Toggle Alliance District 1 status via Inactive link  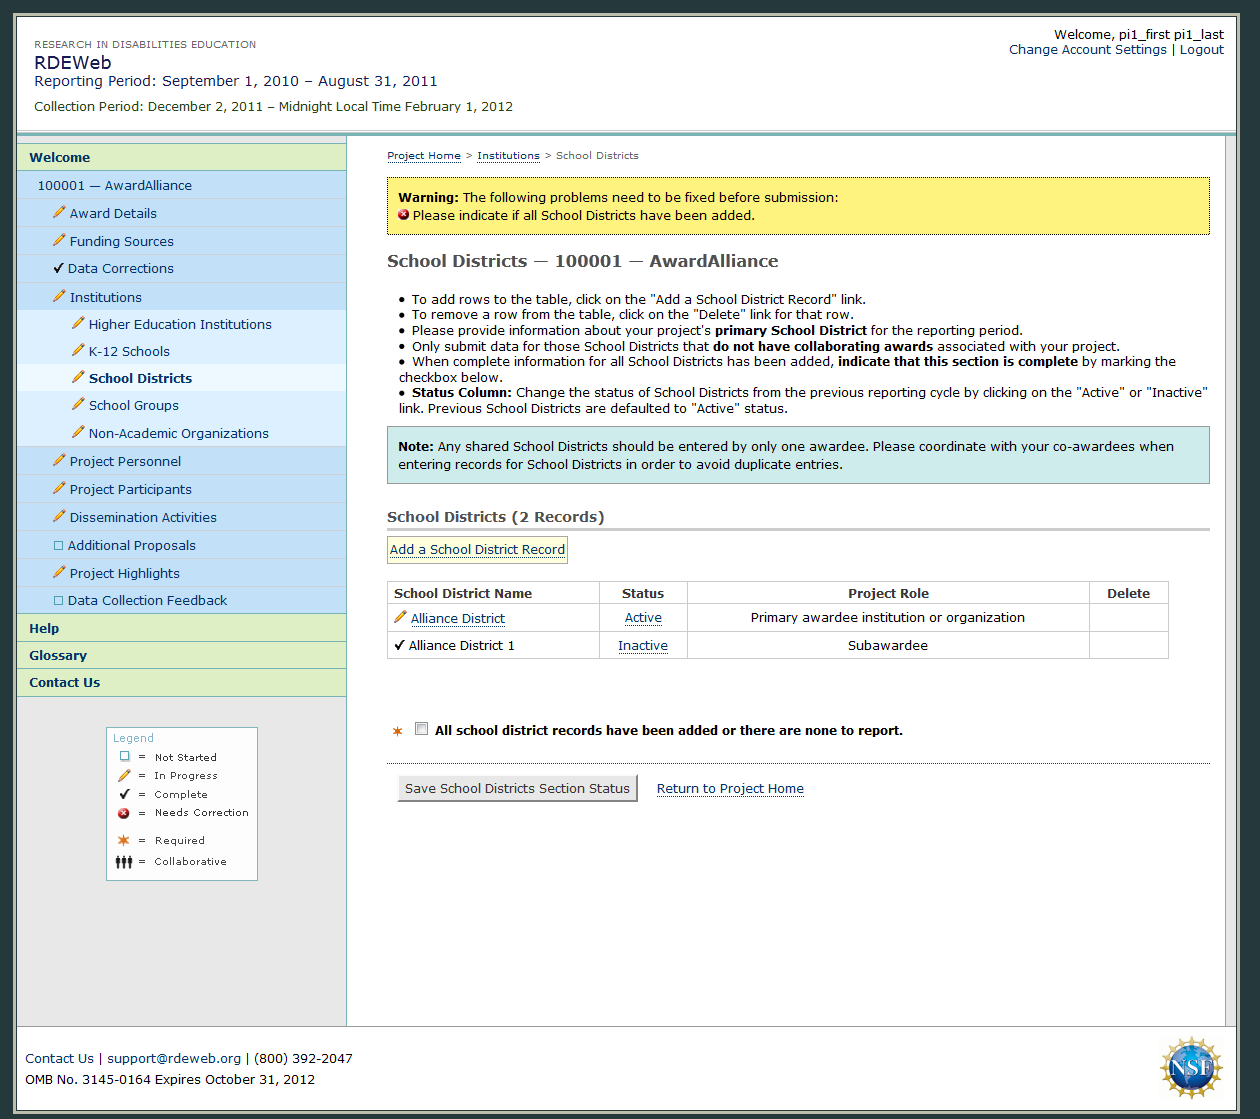pos(642,646)
